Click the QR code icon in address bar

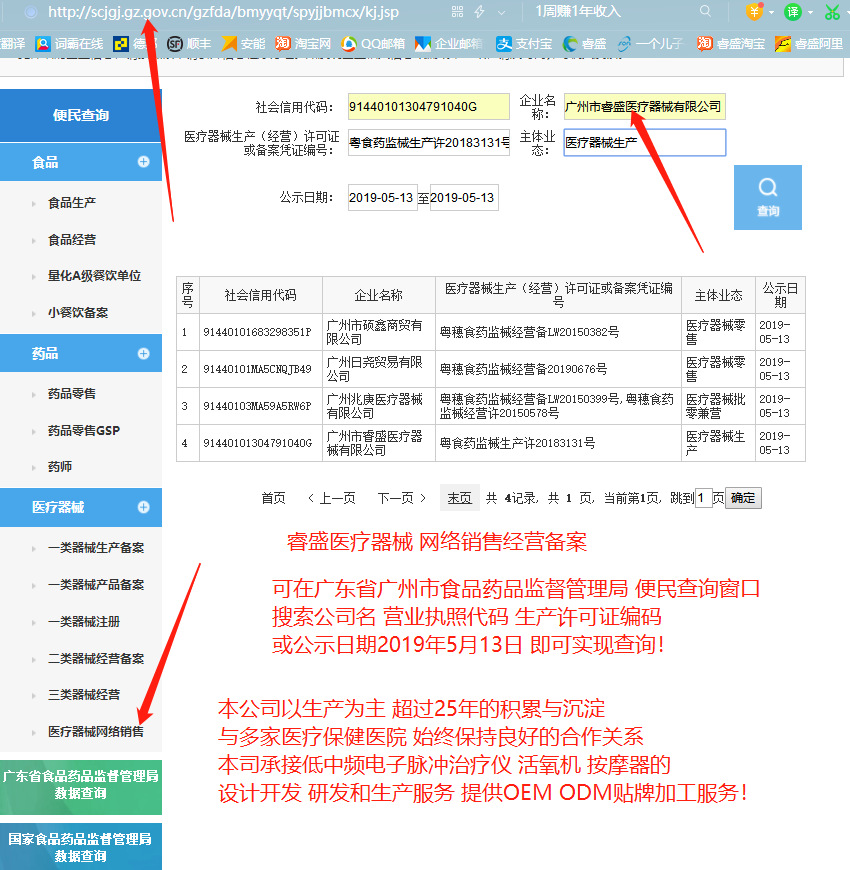click(457, 12)
